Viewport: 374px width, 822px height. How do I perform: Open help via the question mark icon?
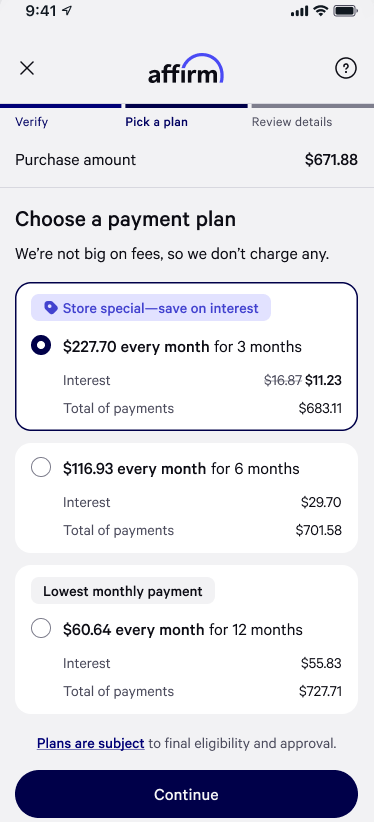[x=346, y=68]
